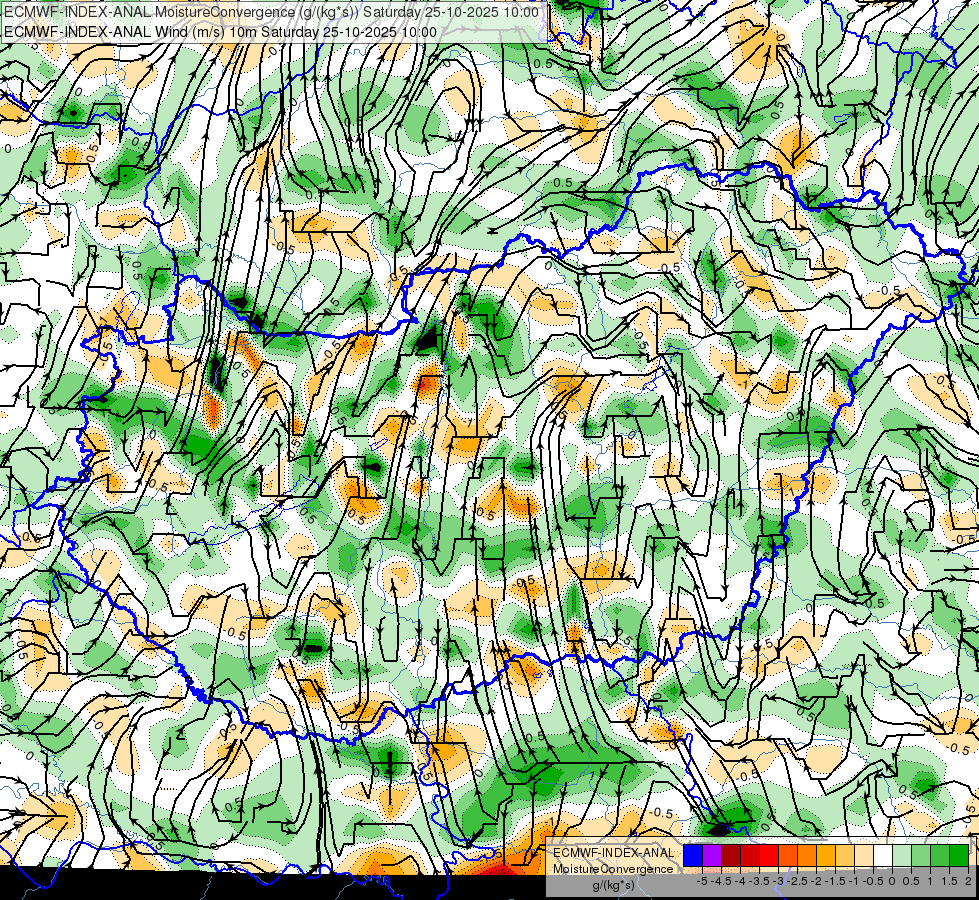Click the lightest green legend swatch
The height and width of the screenshot is (900, 979).
pyautogui.click(x=902, y=856)
